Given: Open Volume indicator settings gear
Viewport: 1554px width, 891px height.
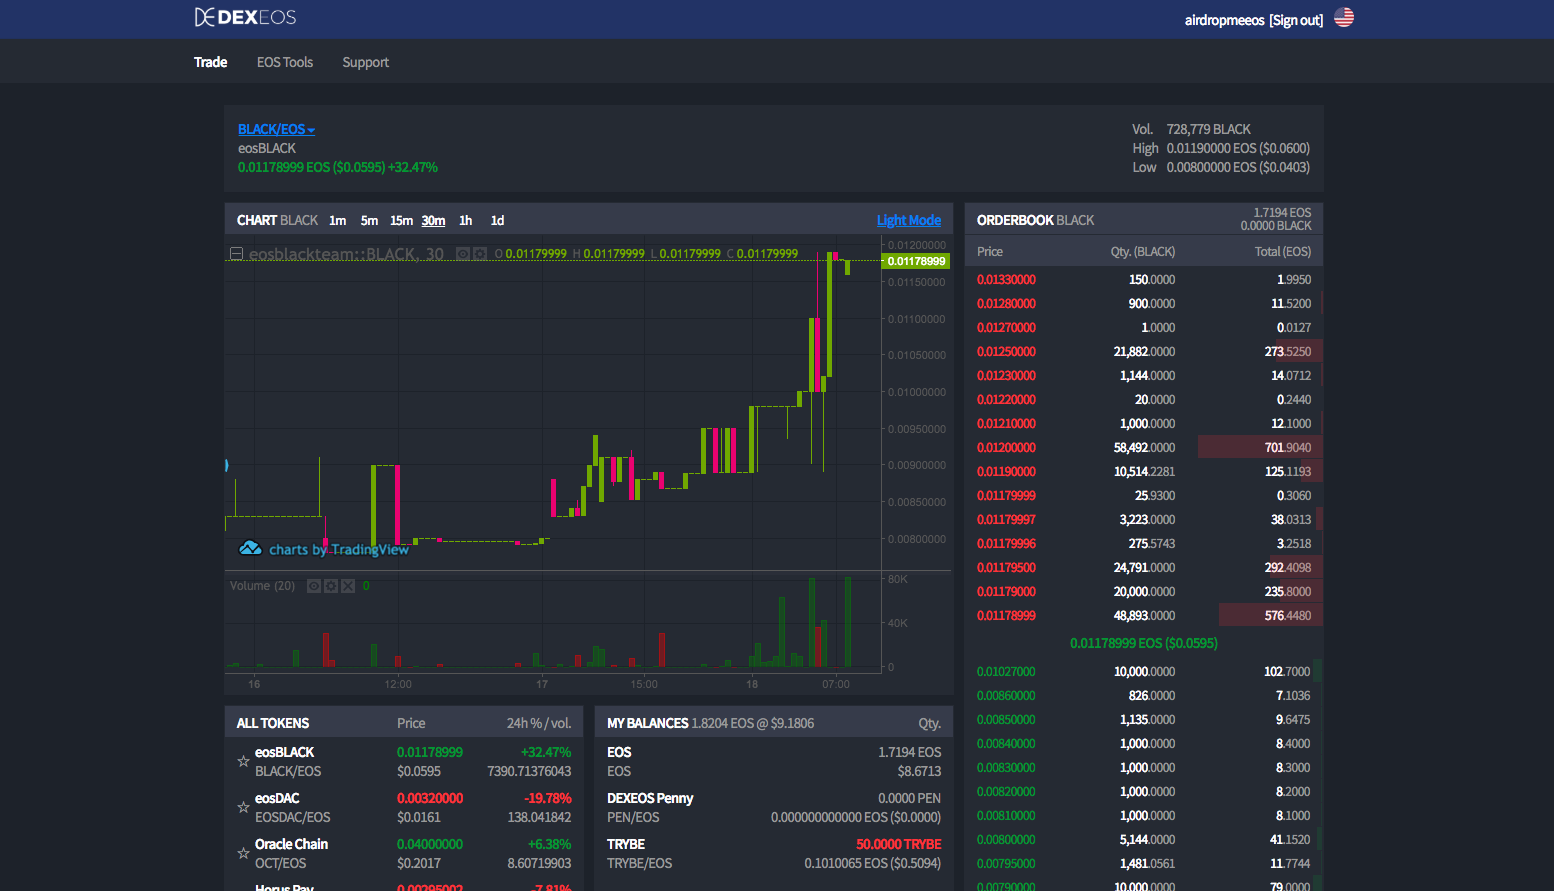Looking at the screenshot, I should coord(331,586).
